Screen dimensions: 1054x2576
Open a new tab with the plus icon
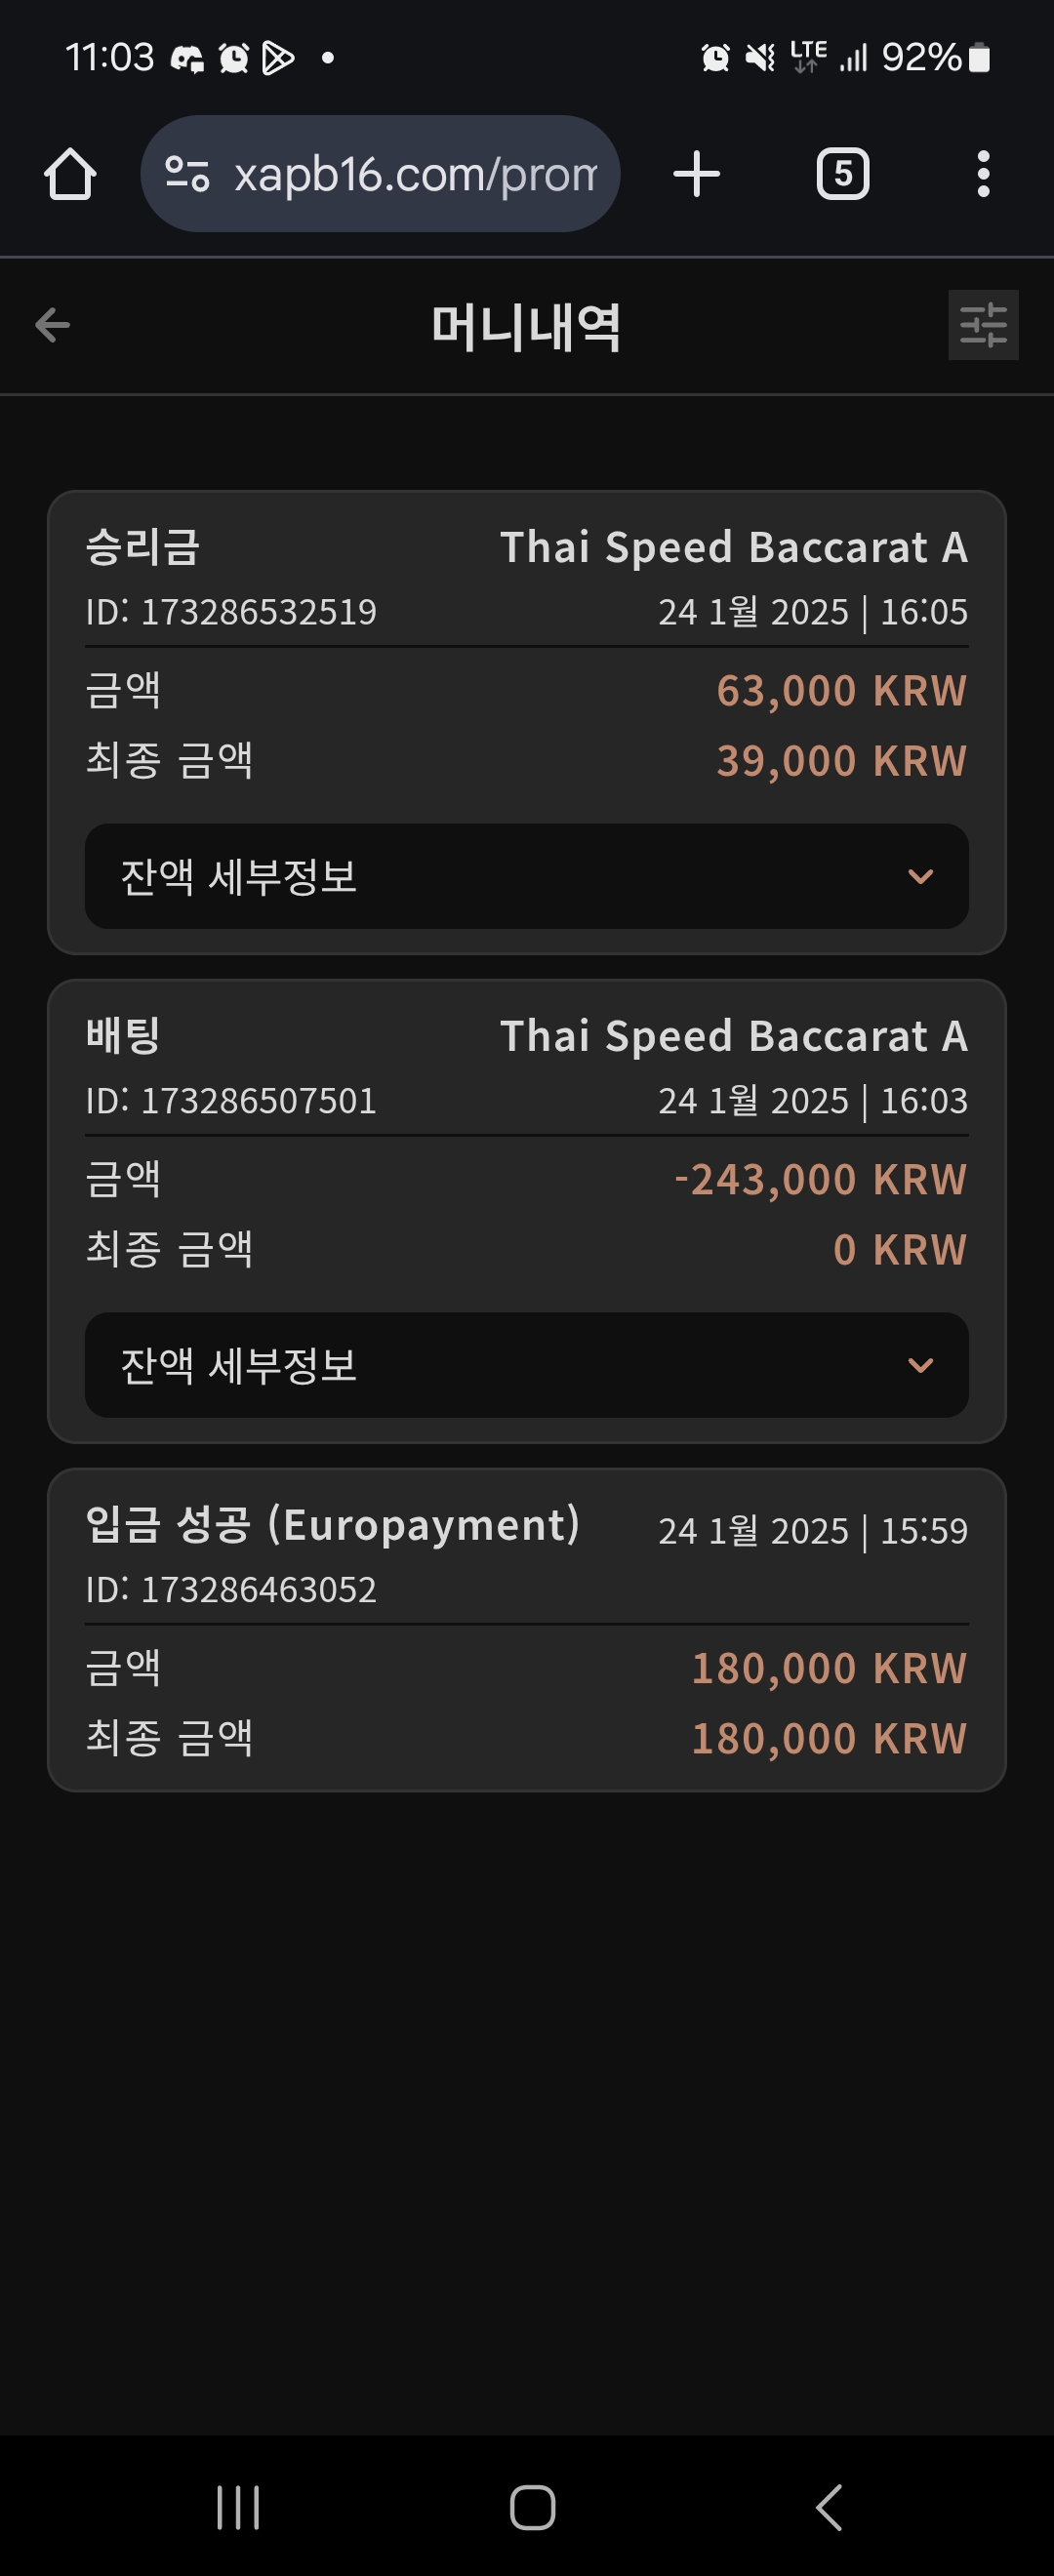coord(696,174)
